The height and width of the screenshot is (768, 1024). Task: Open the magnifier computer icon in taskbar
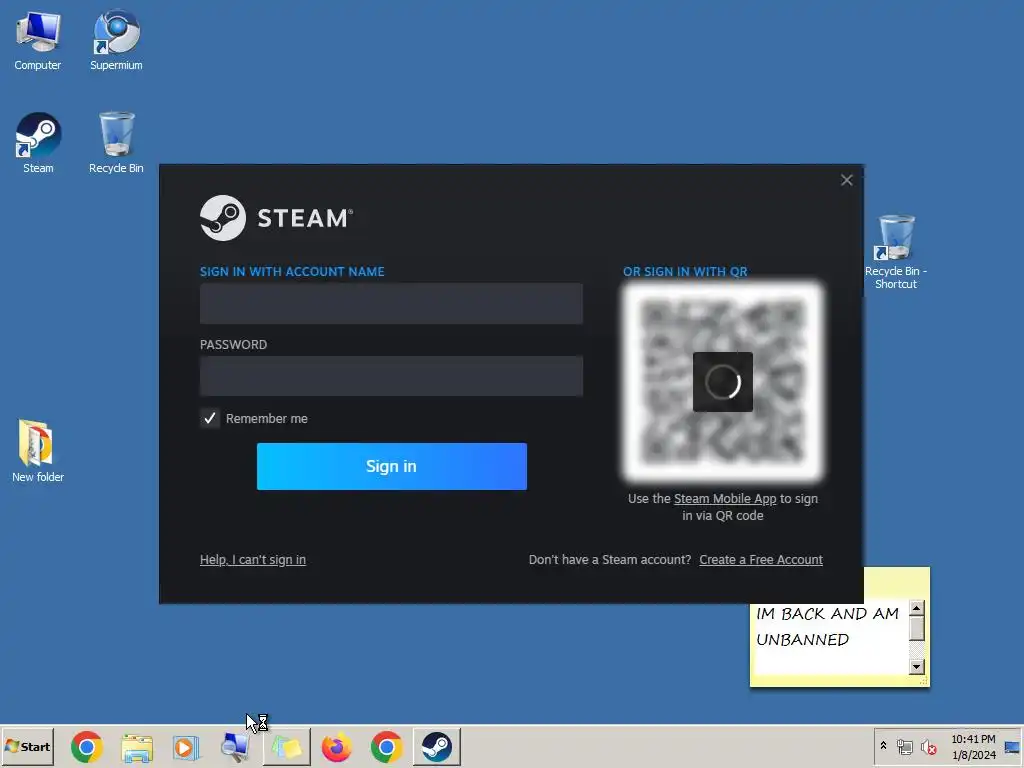pos(235,747)
